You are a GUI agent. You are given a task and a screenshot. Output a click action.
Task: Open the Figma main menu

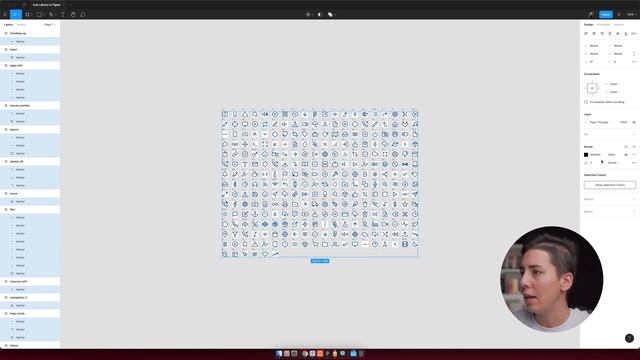tap(5, 14)
